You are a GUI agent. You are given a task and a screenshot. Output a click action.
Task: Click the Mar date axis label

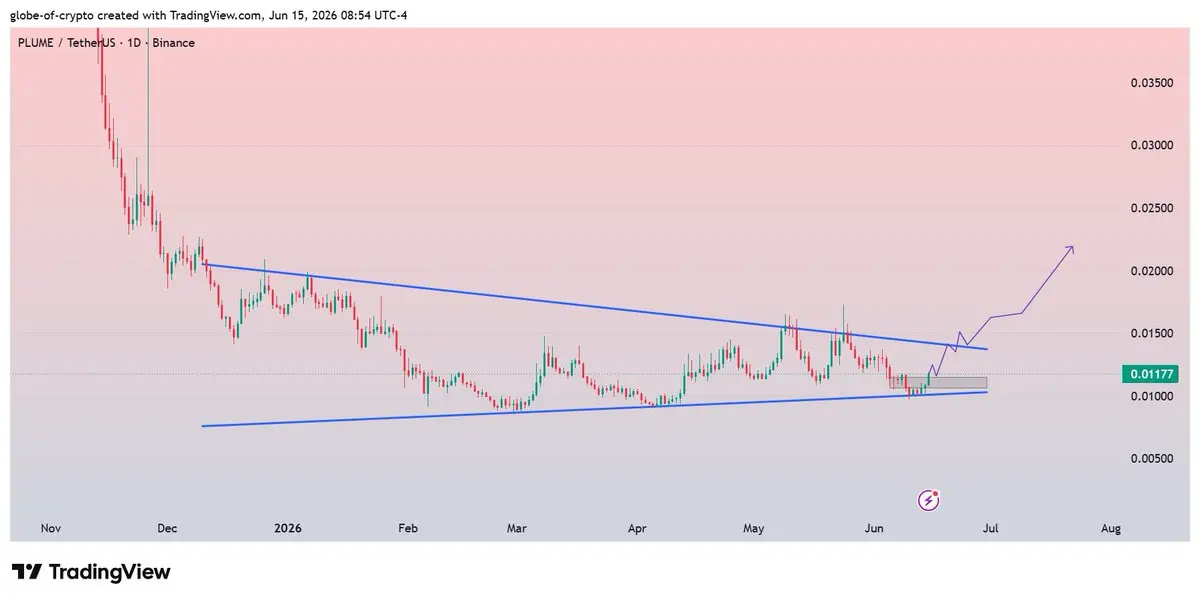(x=516, y=528)
